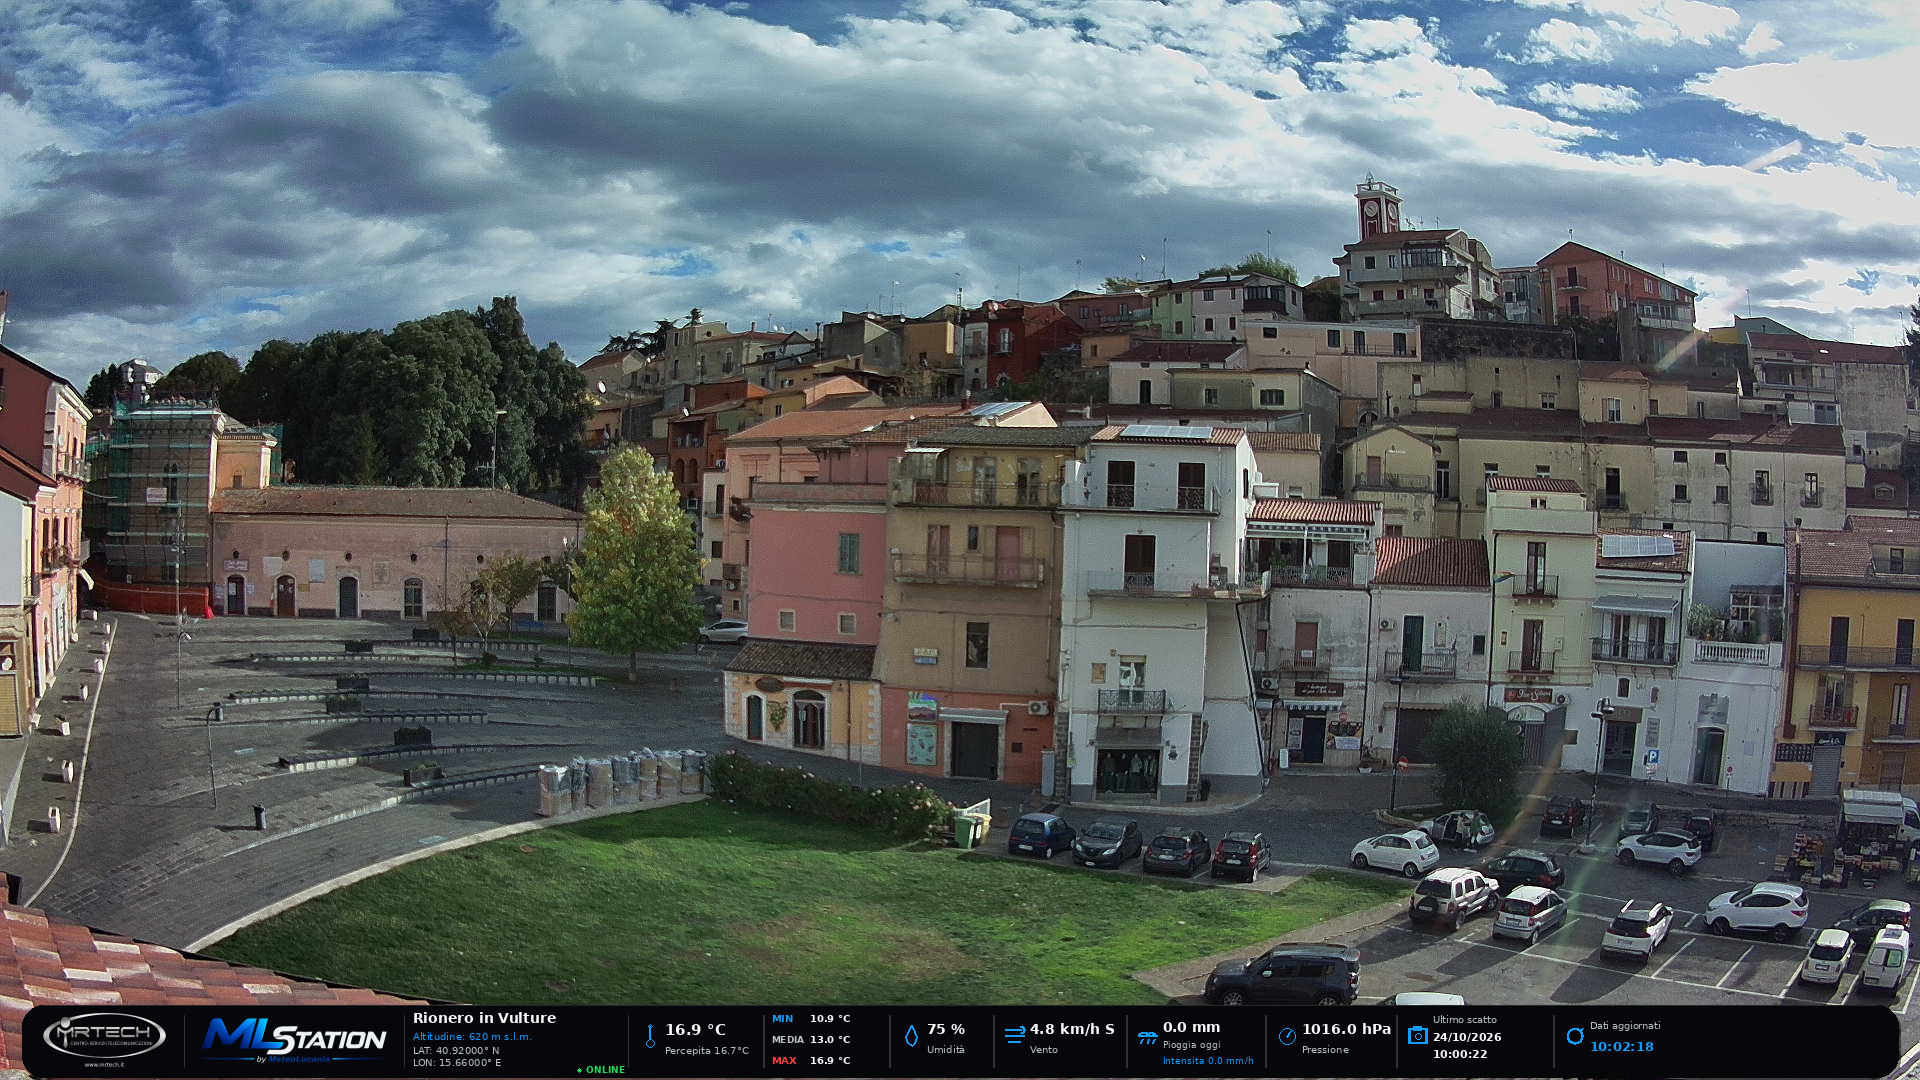Click the pressure gauge icon
Screen dimensions: 1920x1080
coord(1287,1036)
